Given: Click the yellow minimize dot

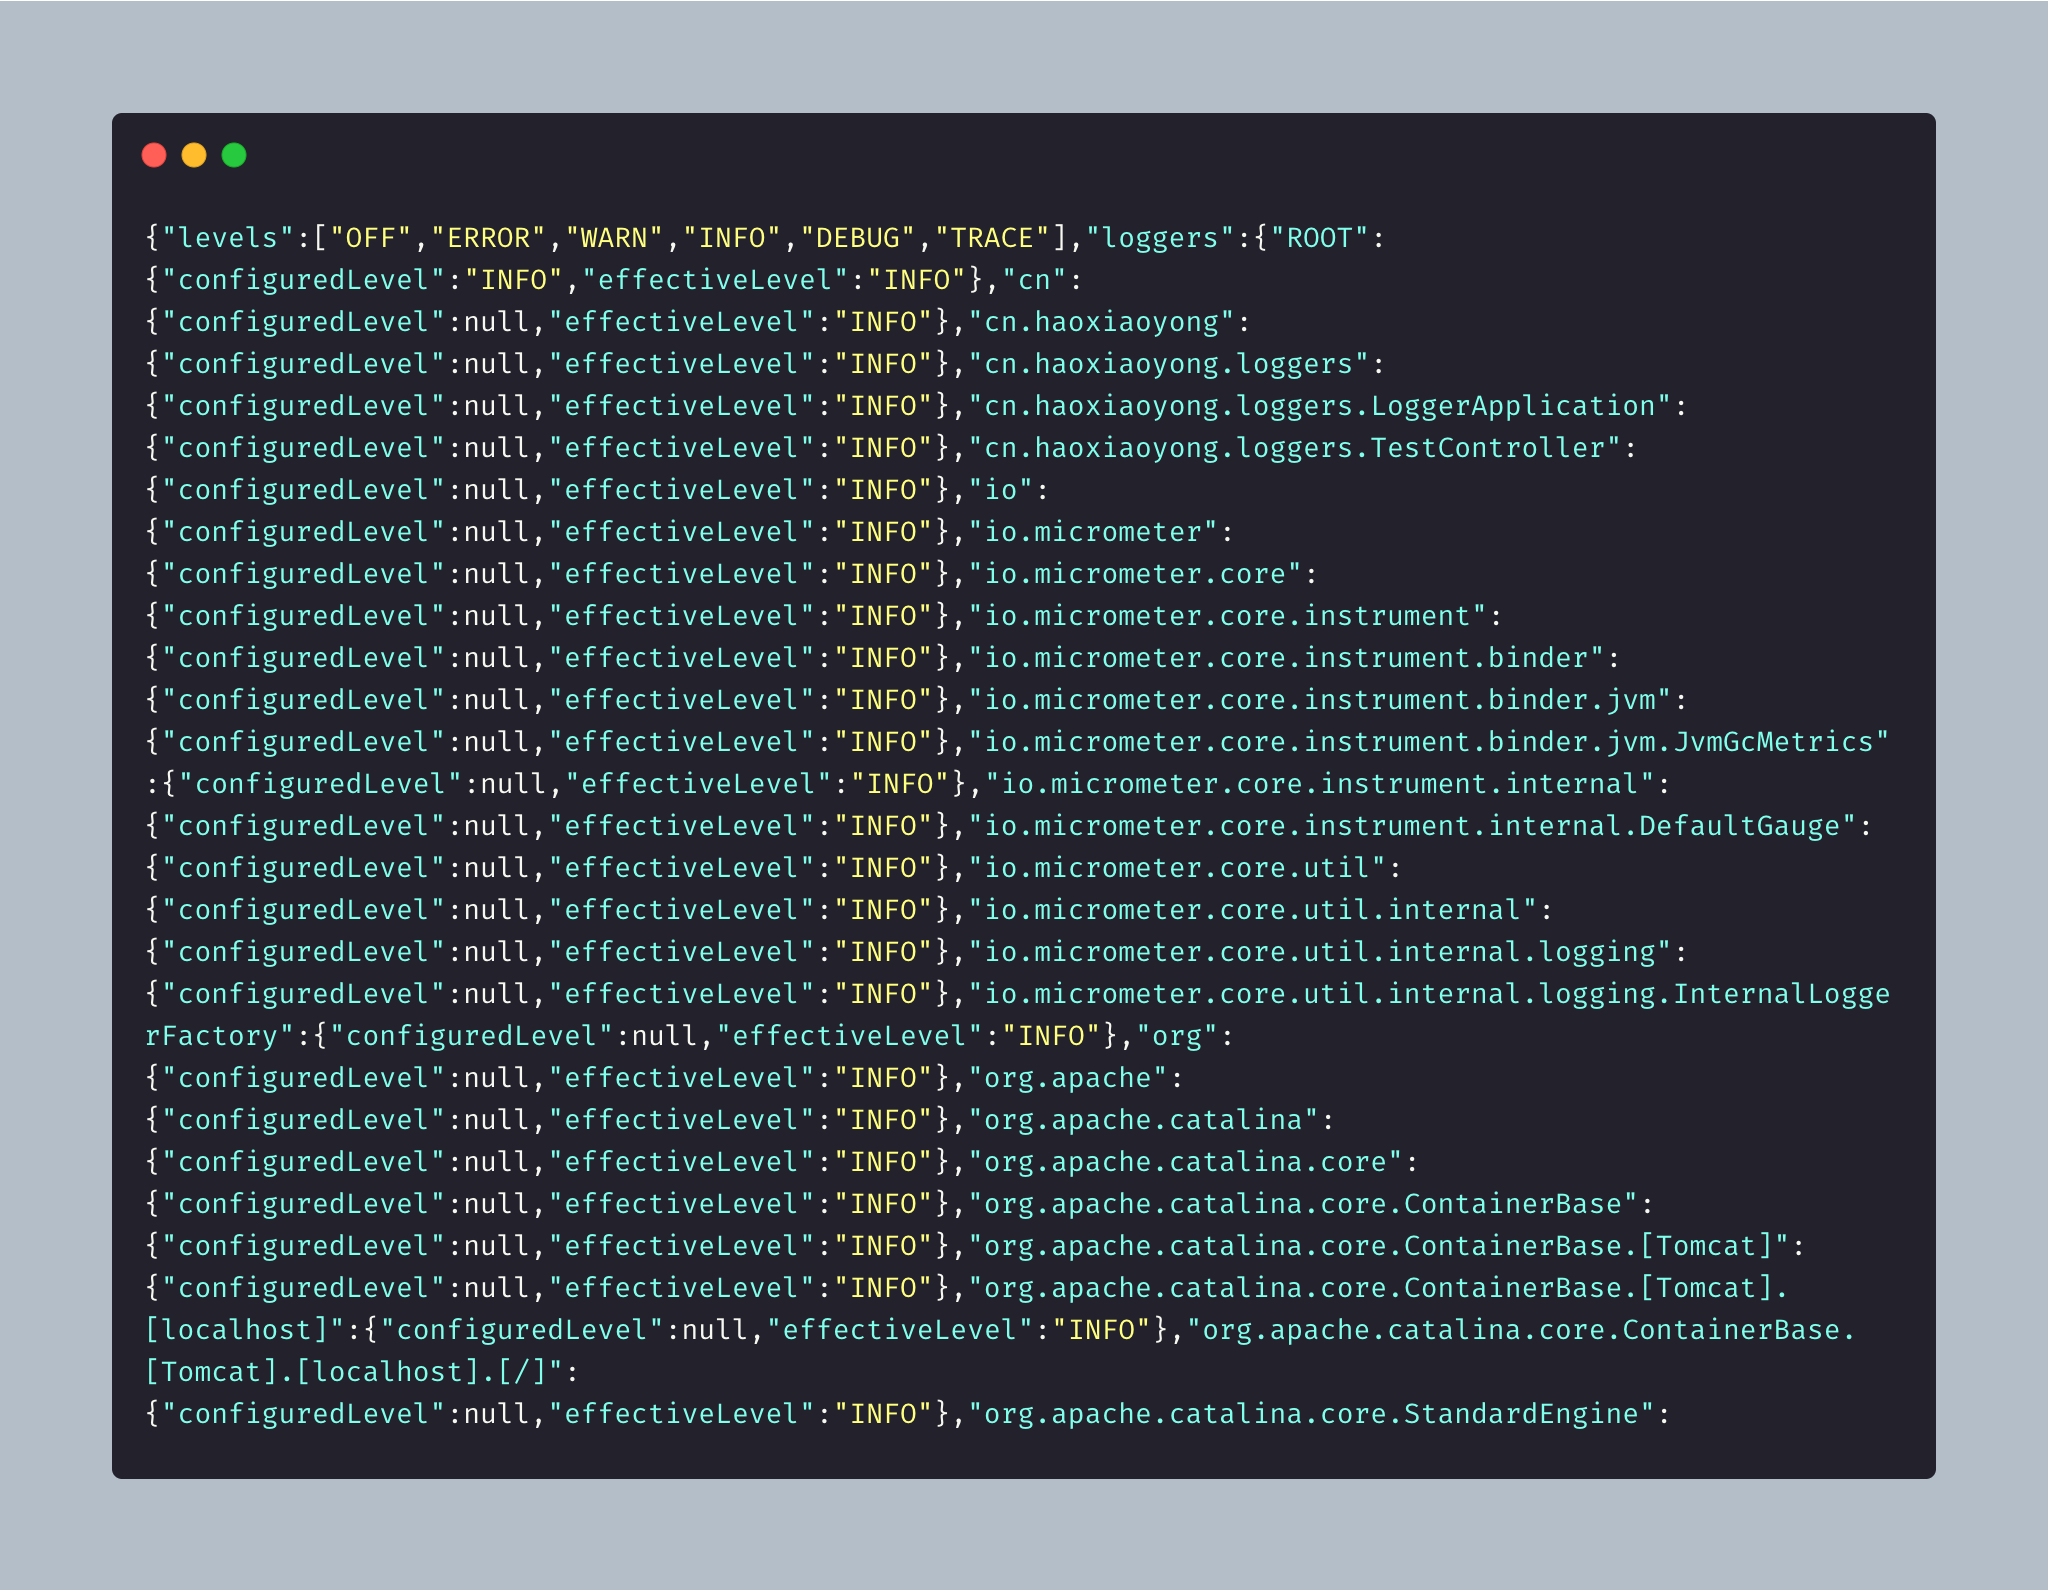Looking at the screenshot, I should tap(194, 155).
